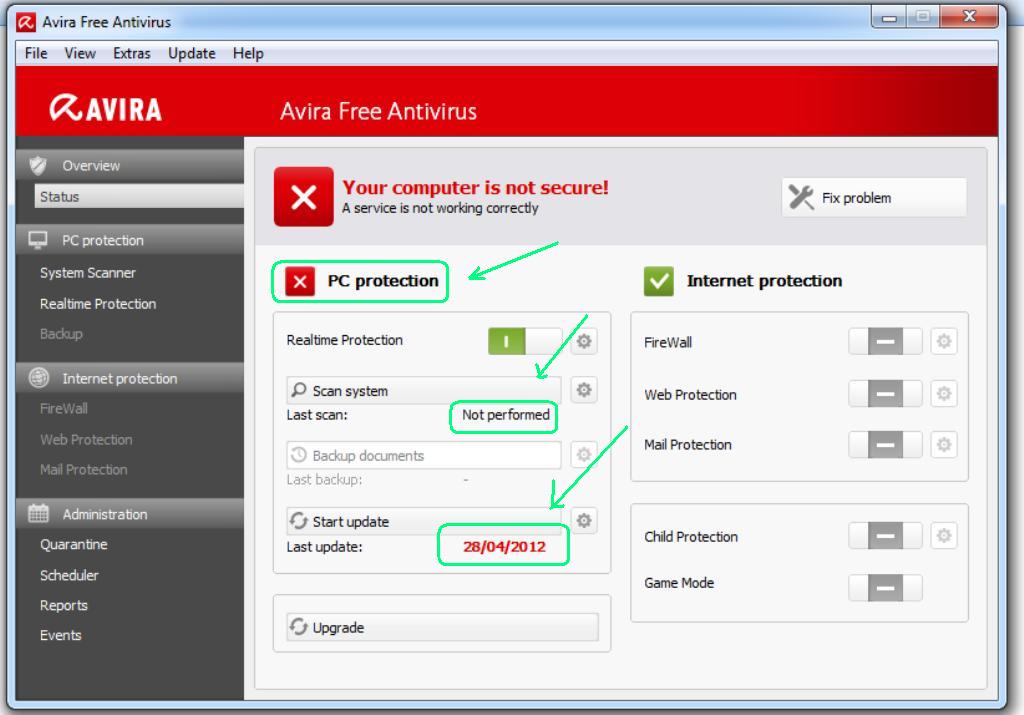Select Status in the sidebar
Screen dimensions: 1024x715
[139, 197]
